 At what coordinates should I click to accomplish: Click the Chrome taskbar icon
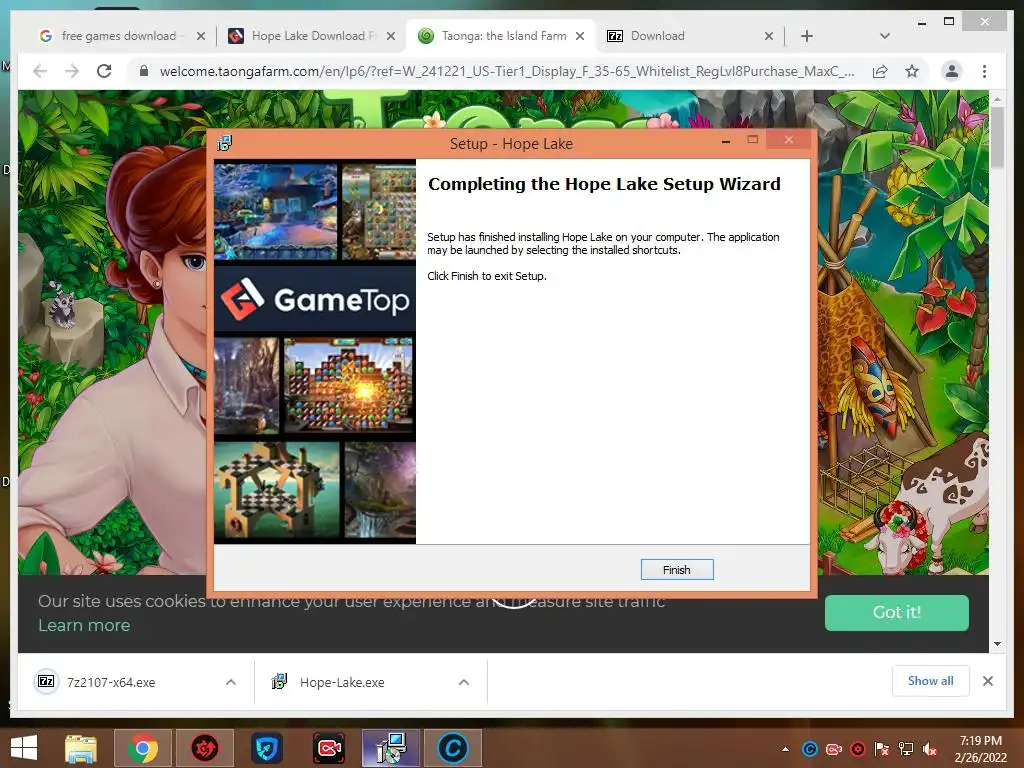(x=143, y=748)
